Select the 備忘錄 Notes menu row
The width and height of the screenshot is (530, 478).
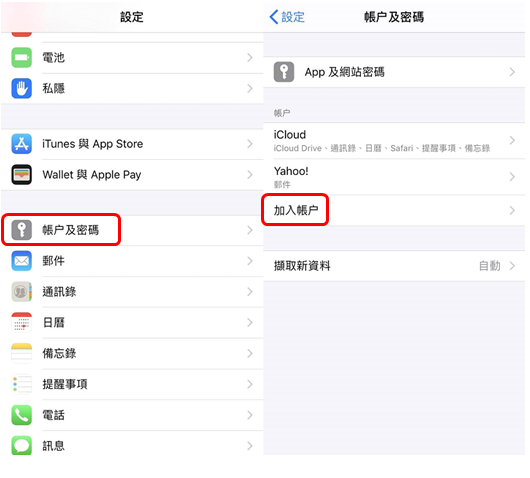pos(132,353)
